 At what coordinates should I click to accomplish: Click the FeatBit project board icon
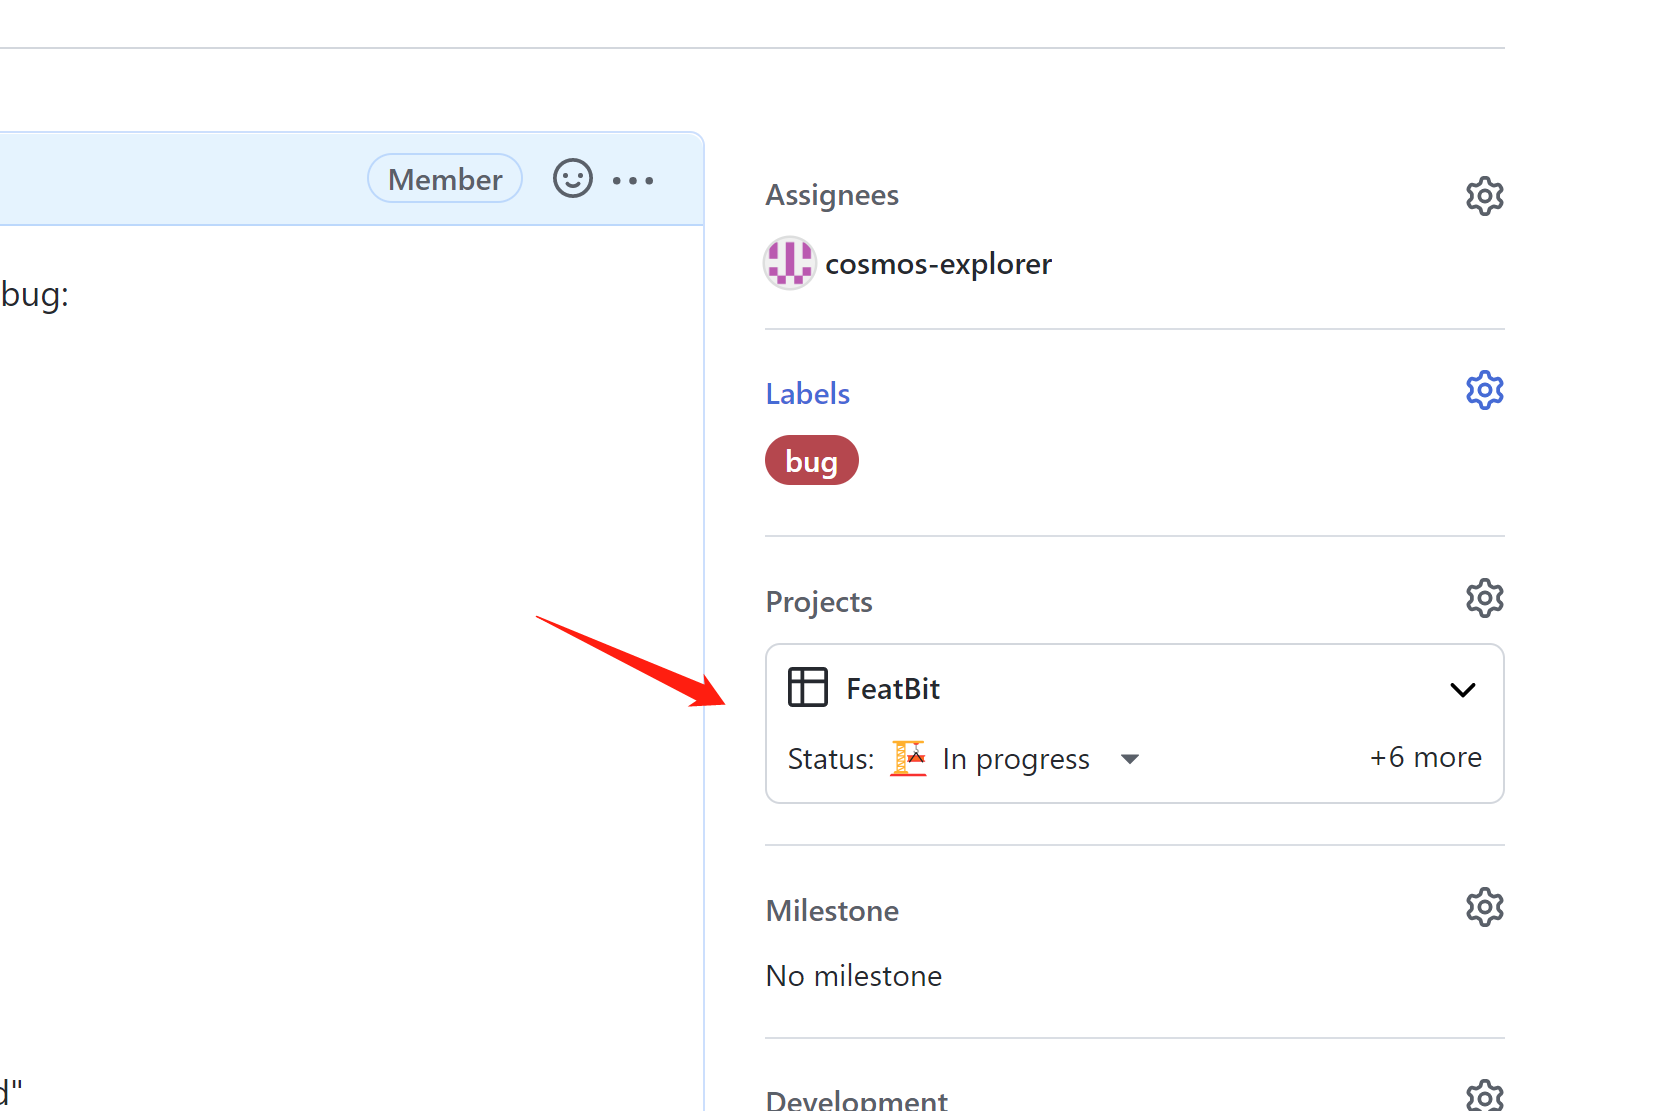tap(807, 687)
